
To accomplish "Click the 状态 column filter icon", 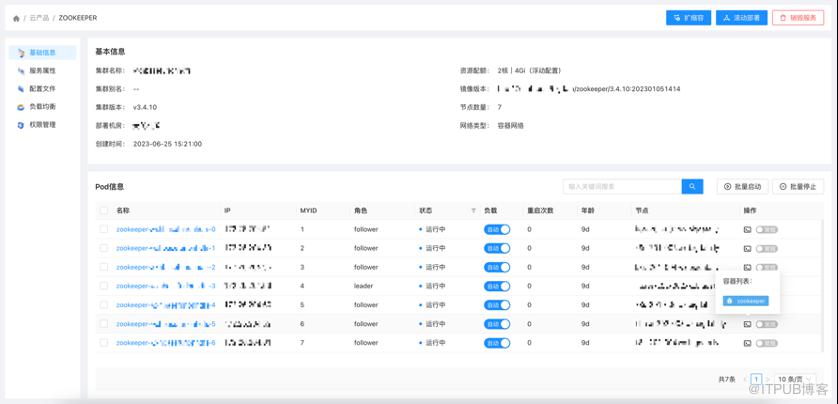I will (x=473, y=211).
